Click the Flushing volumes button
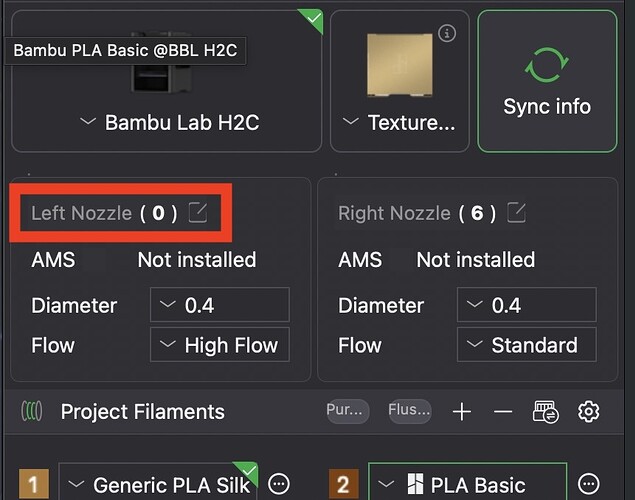635x500 pixels. click(410, 411)
